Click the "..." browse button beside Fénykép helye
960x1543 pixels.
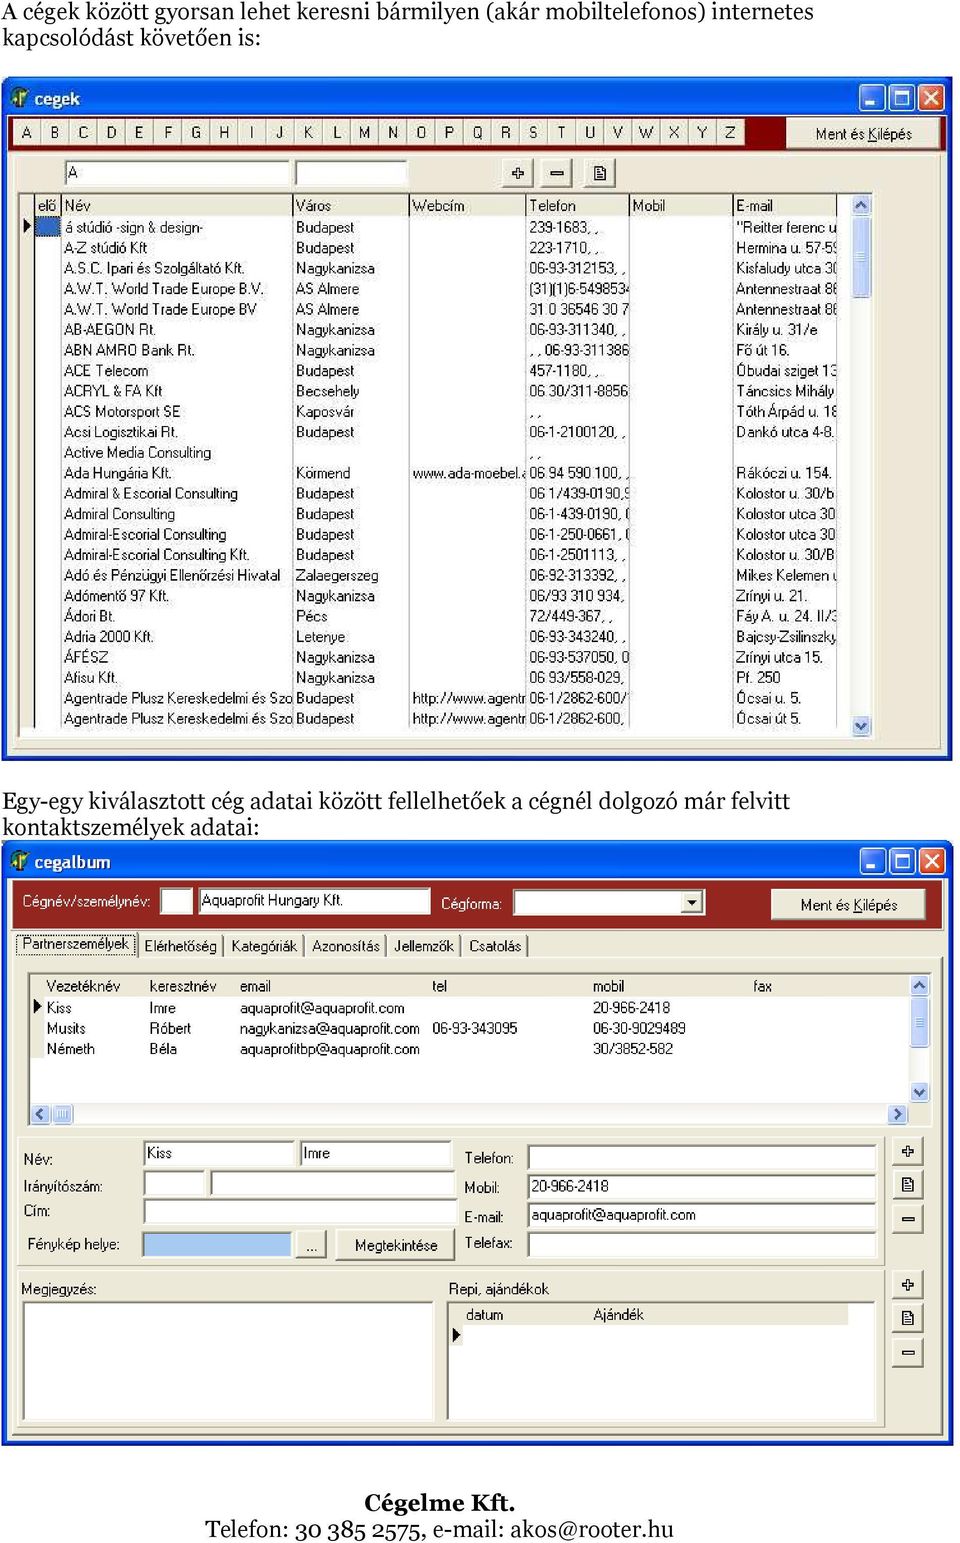pos(312,1245)
